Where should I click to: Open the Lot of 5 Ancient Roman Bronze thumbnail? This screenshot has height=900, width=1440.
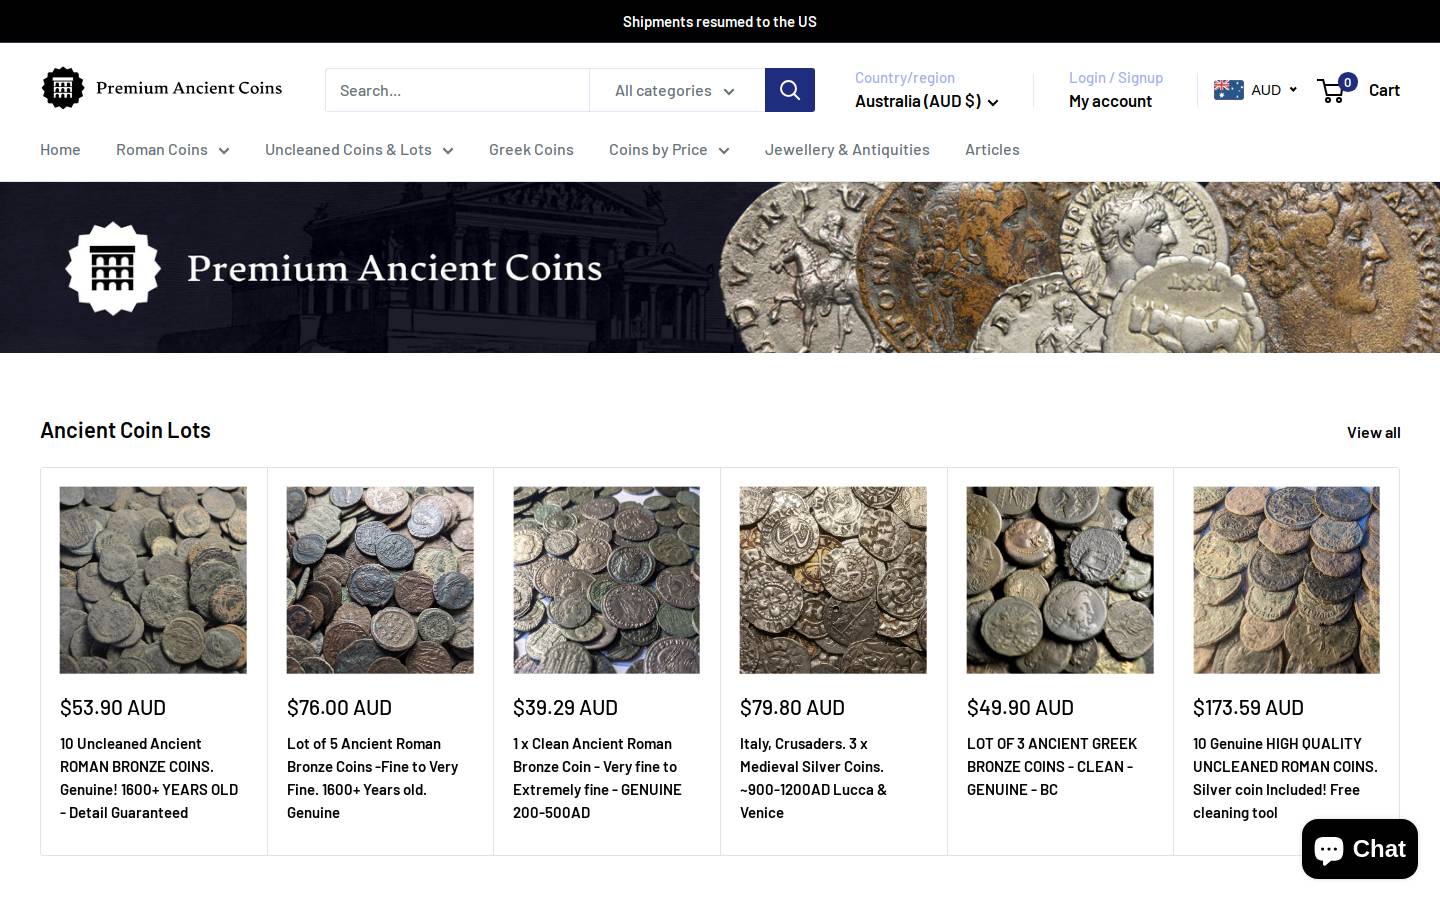pos(380,580)
